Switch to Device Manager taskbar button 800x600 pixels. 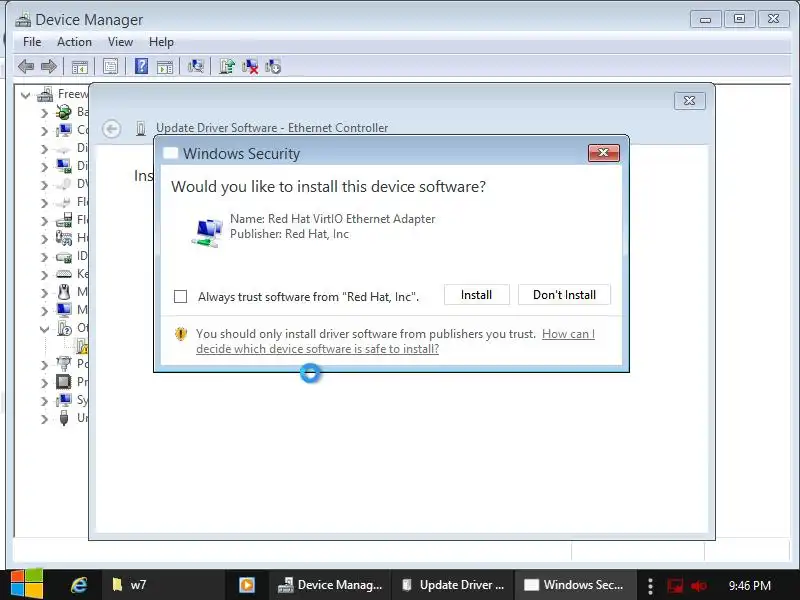pos(330,585)
